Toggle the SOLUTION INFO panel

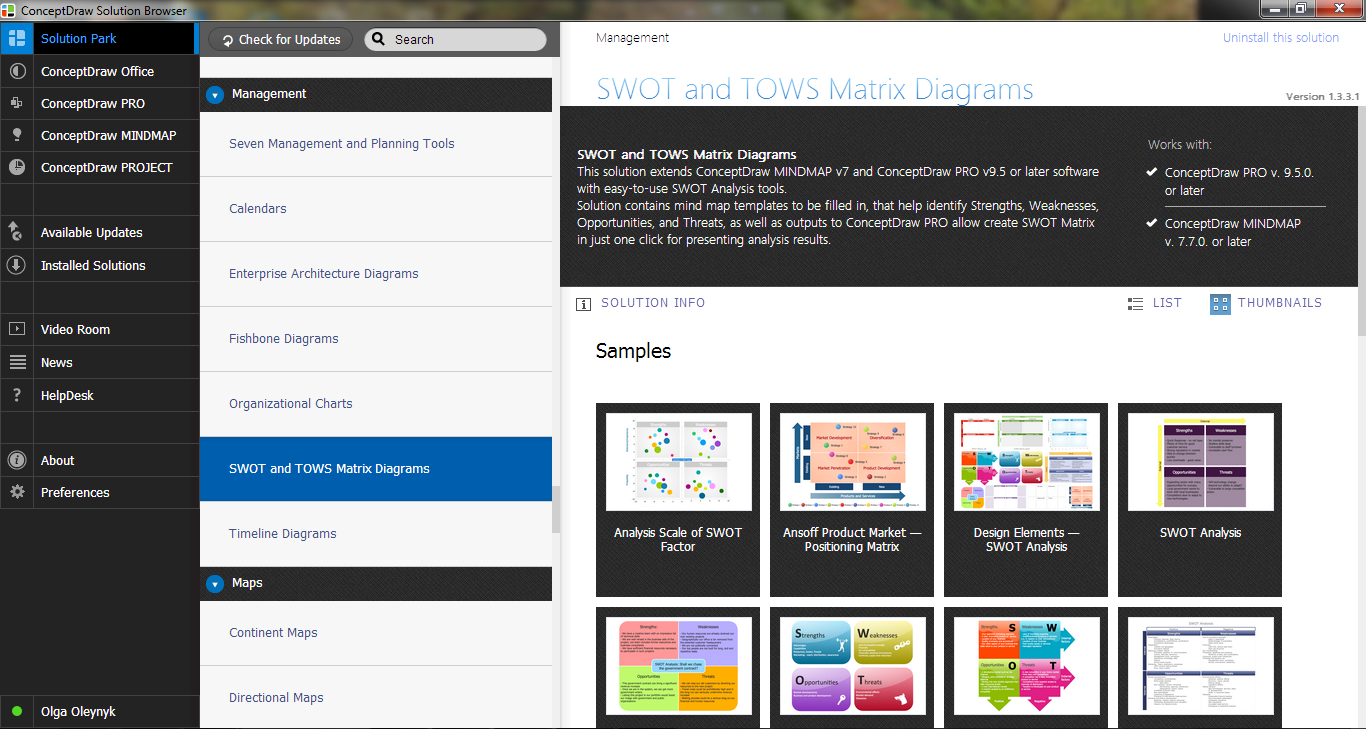(x=642, y=303)
